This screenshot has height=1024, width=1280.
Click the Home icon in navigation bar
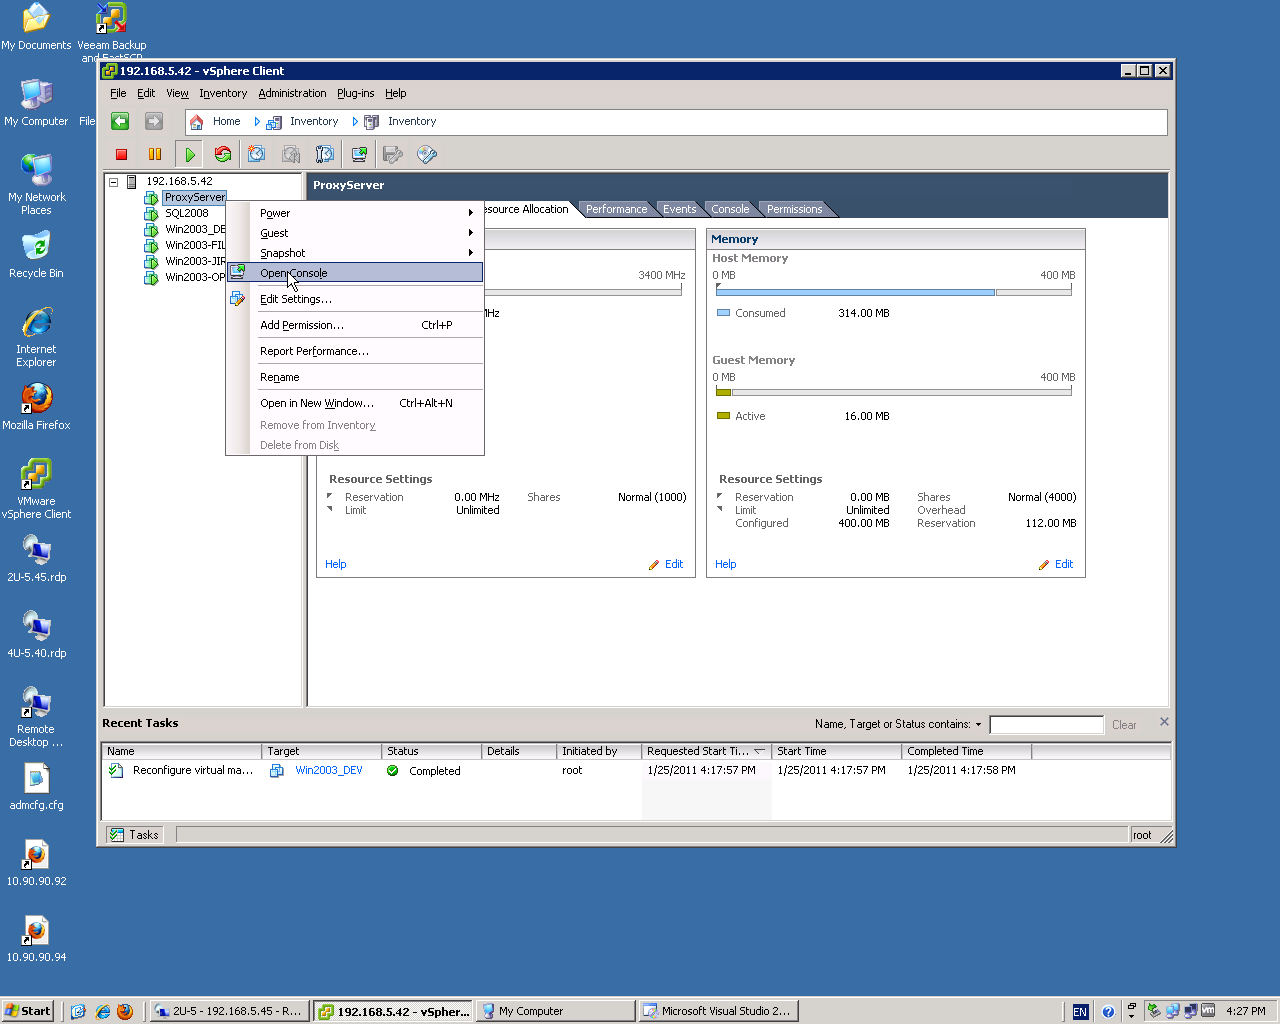(197, 122)
